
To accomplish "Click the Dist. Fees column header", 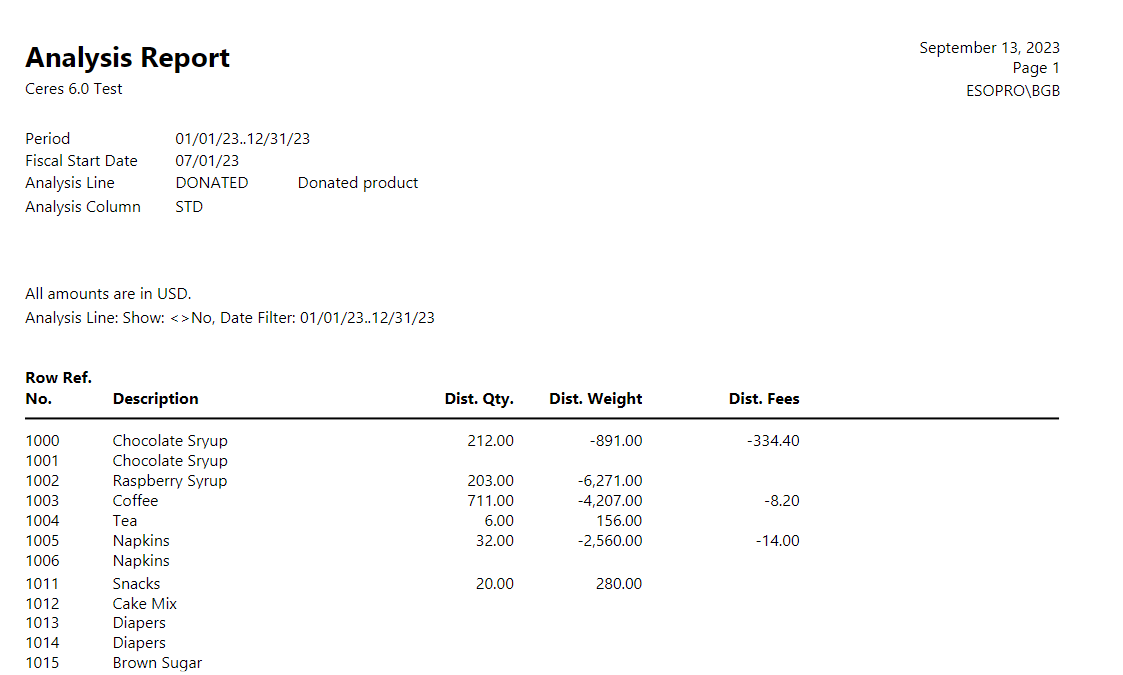I will (764, 399).
